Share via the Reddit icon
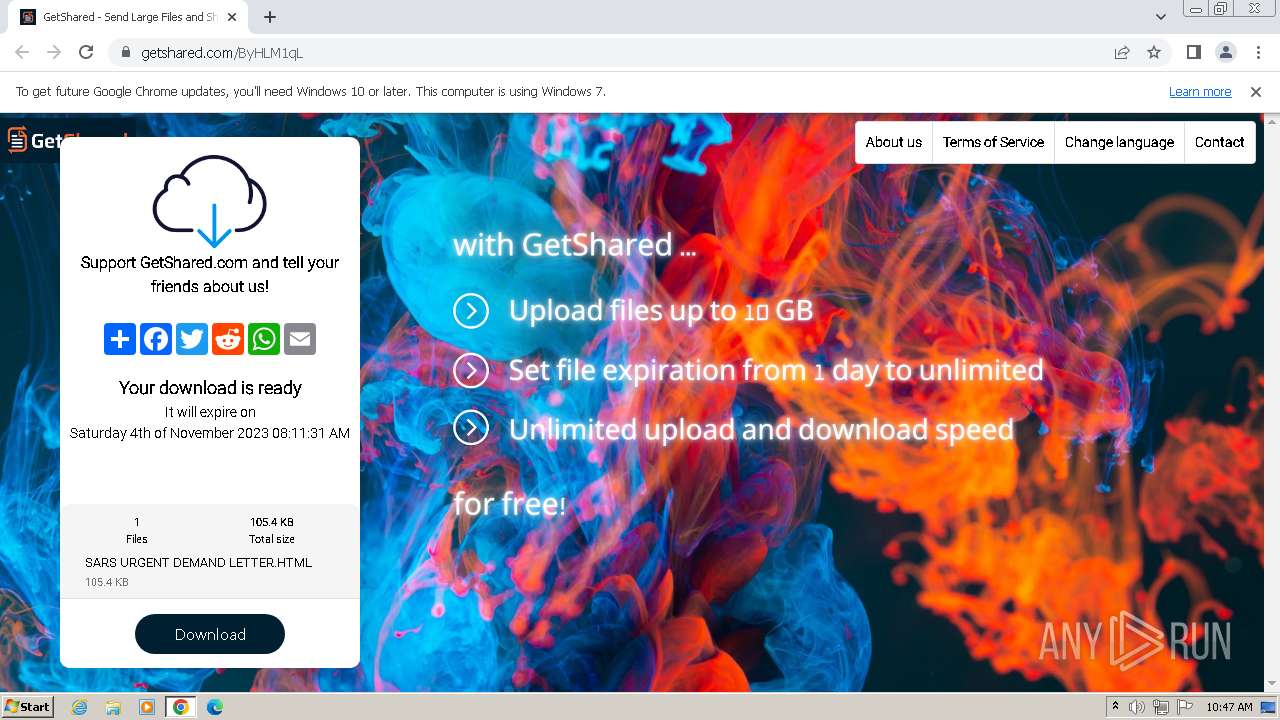Screen dimensions: 1280x720 click(228, 339)
